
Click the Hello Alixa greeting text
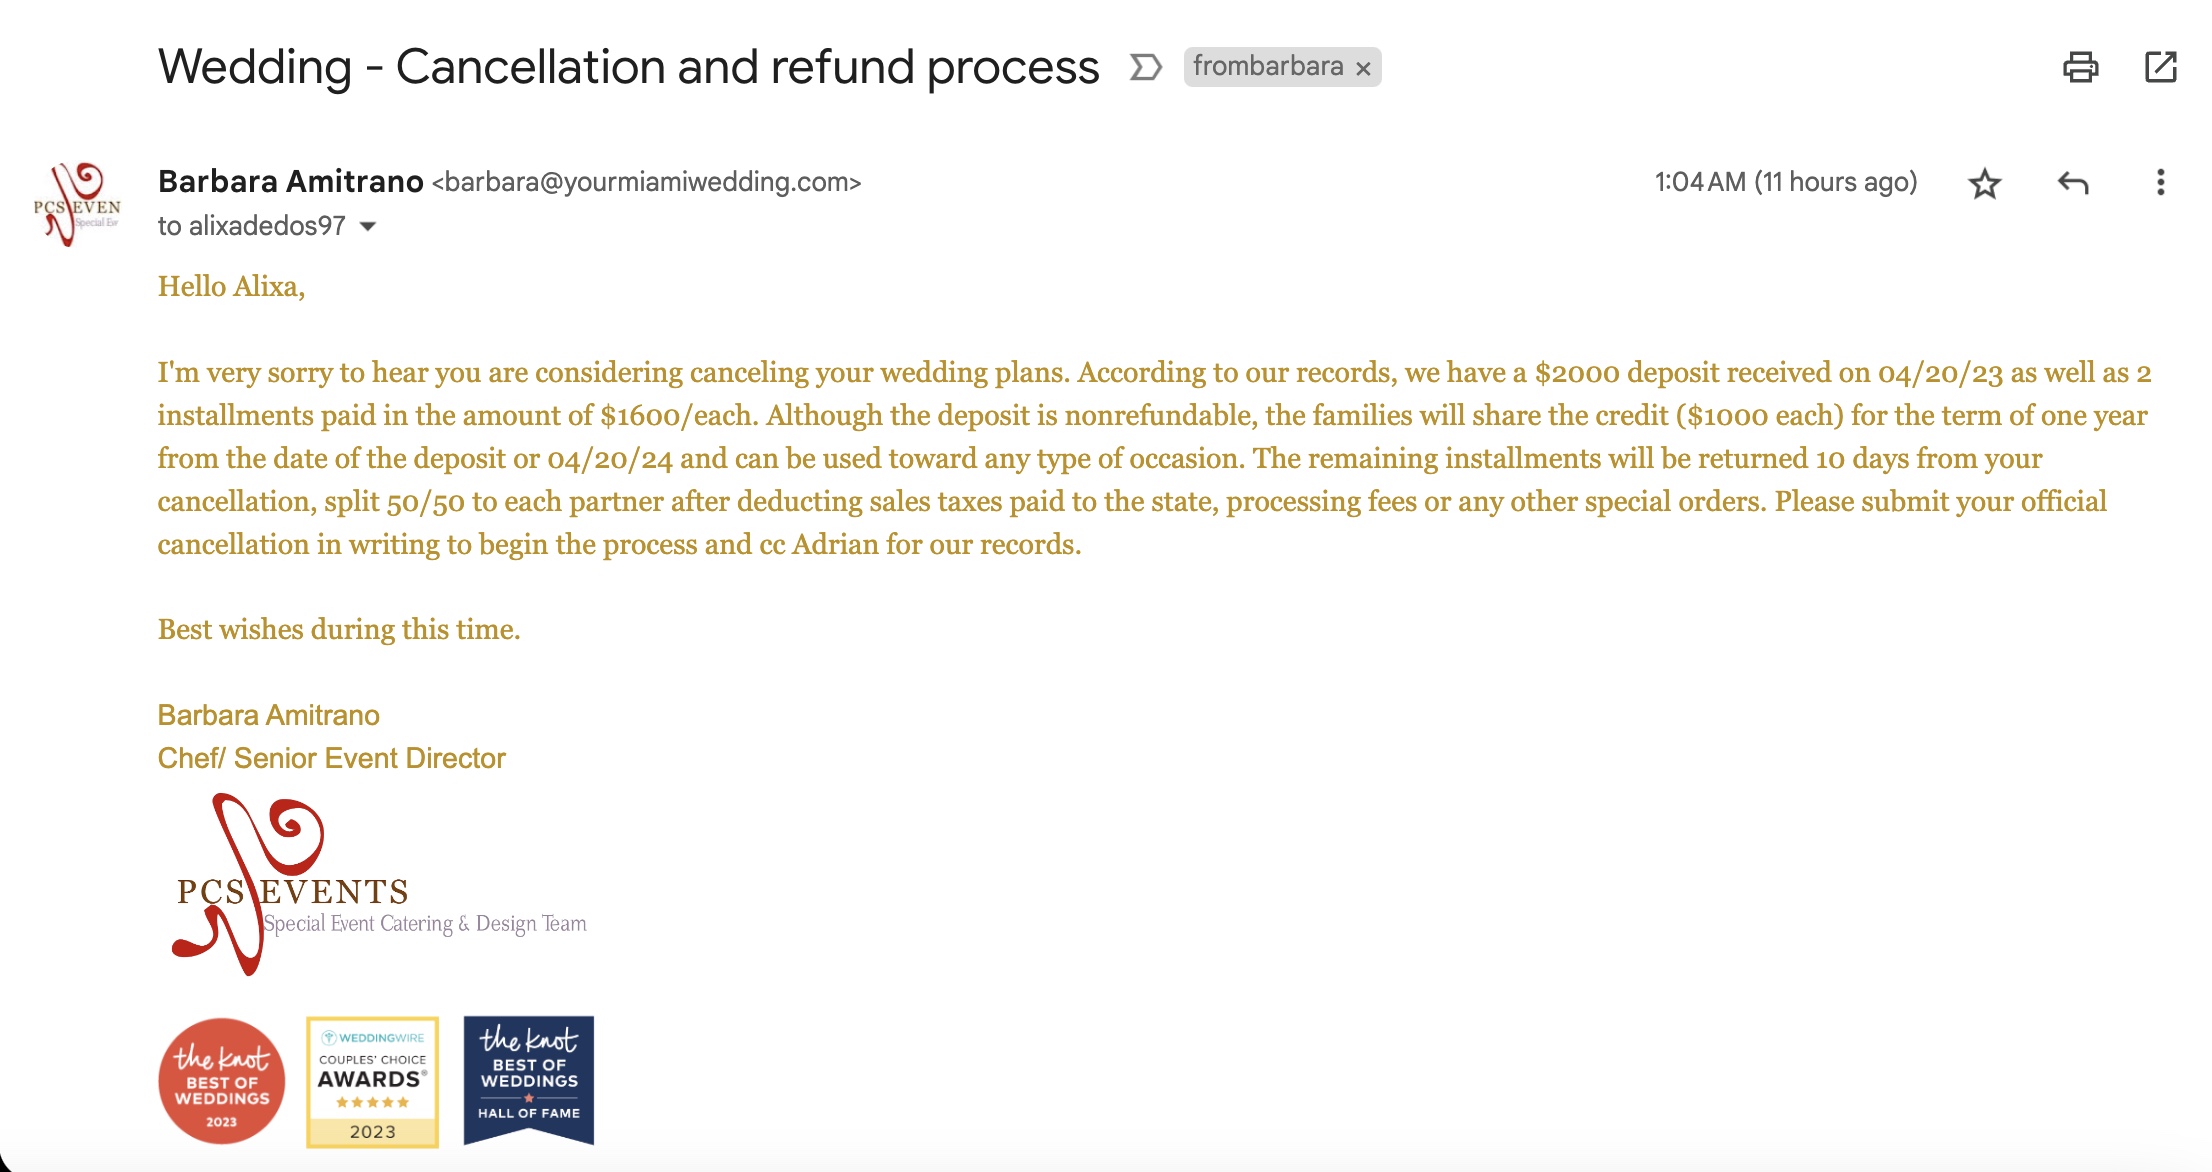[232, 286]
